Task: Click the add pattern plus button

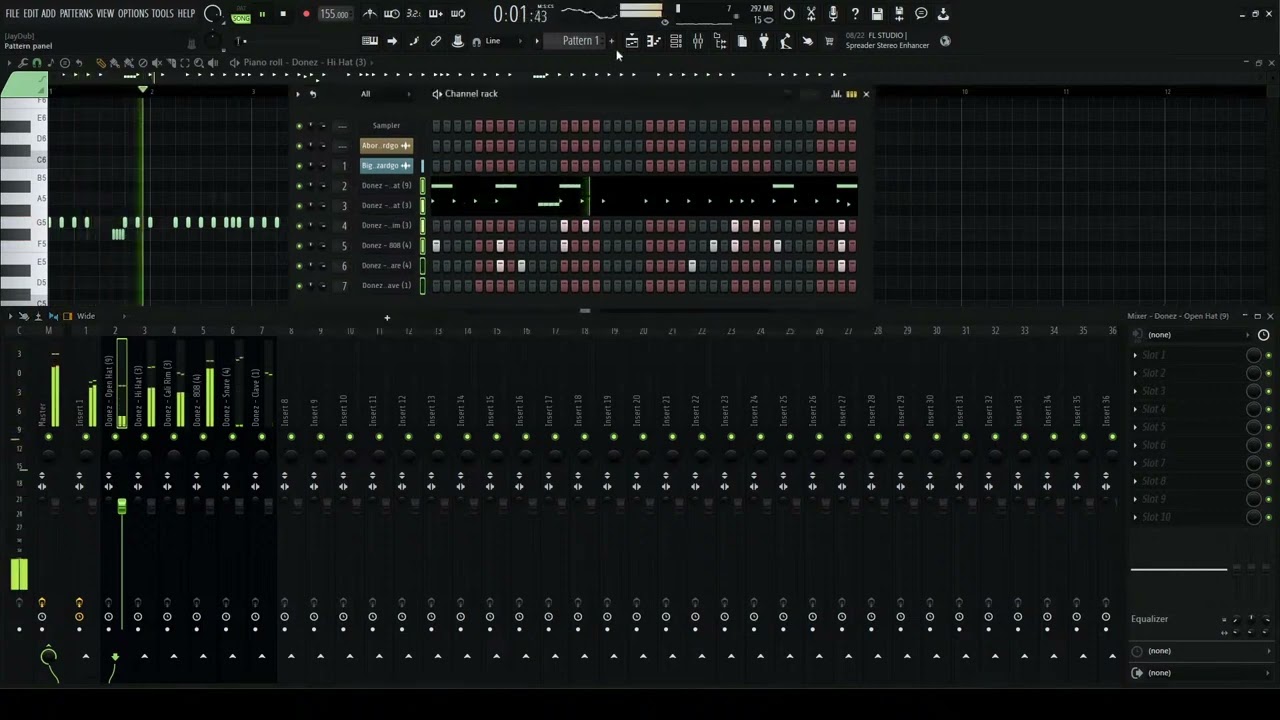Action: click(x=612, y=41)
